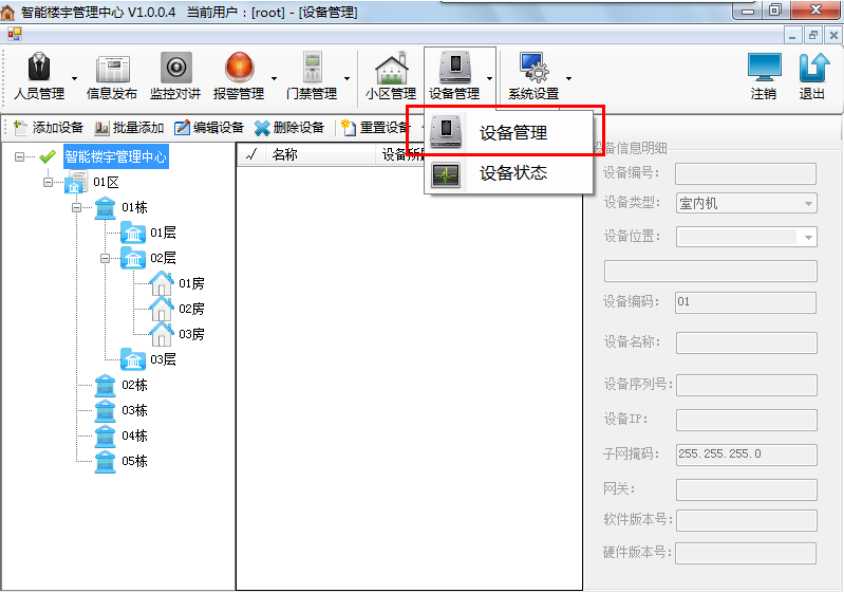Select 03房 in the tree
844x592 pixels.
click(191, 334)
